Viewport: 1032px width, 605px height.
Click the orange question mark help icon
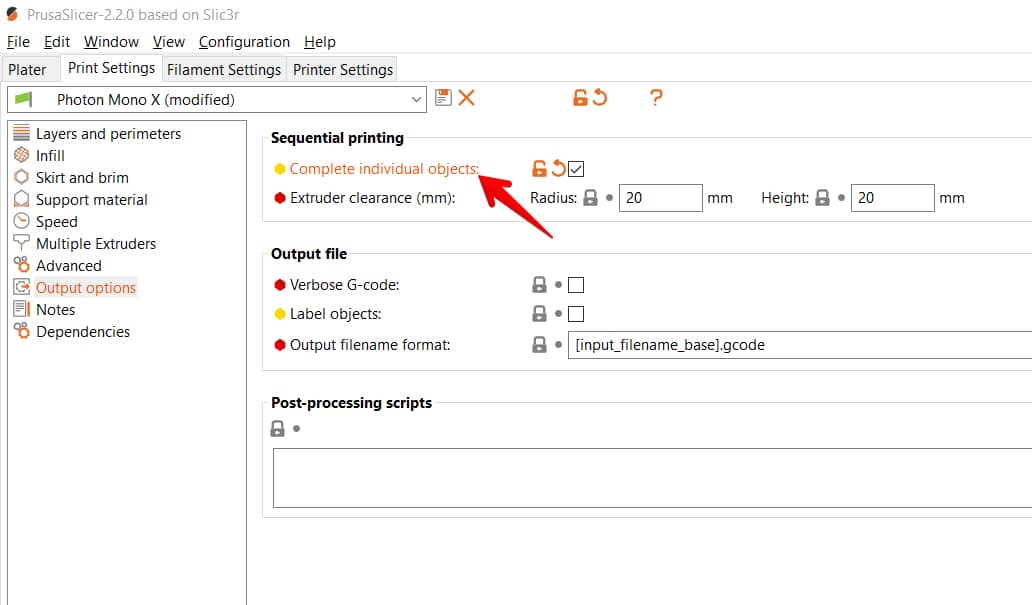(x=656, y=98)
